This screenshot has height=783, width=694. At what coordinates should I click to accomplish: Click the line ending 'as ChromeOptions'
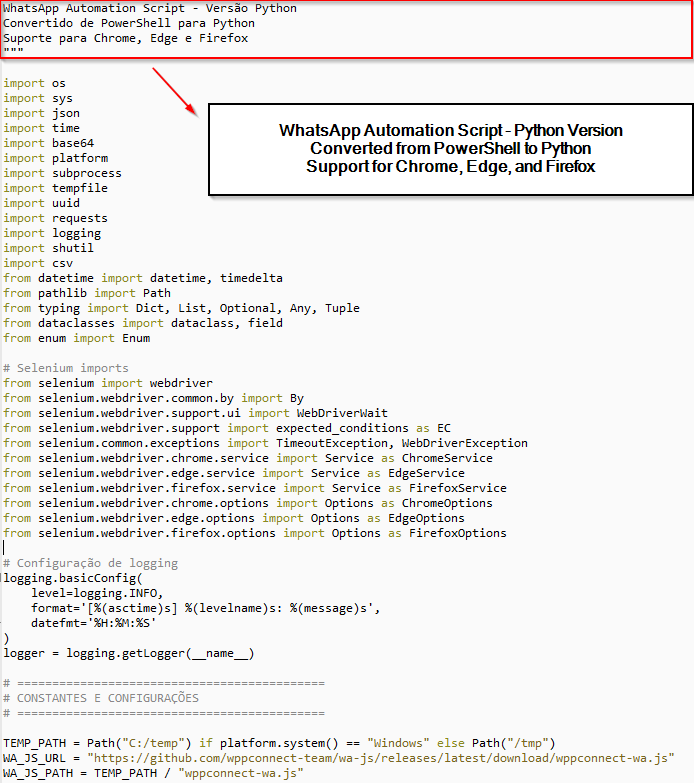[x=248, y=503]
